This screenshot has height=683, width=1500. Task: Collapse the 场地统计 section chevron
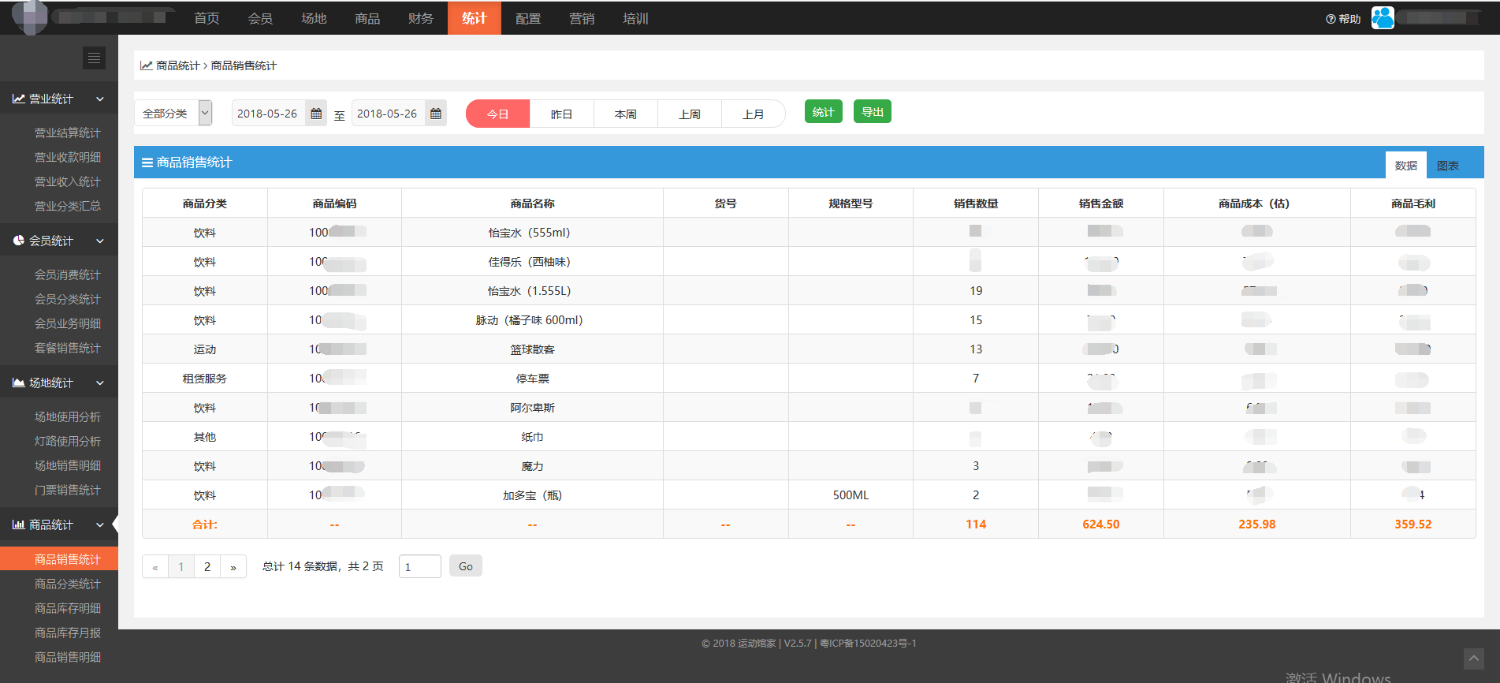pos(99,383)
